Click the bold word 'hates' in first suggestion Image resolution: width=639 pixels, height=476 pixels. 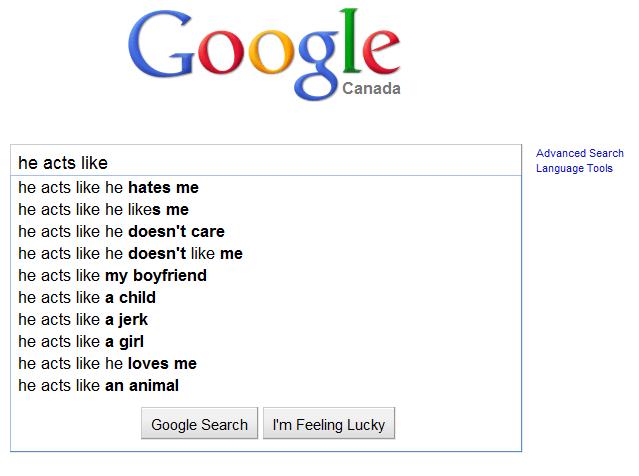[x=149, y=188]
